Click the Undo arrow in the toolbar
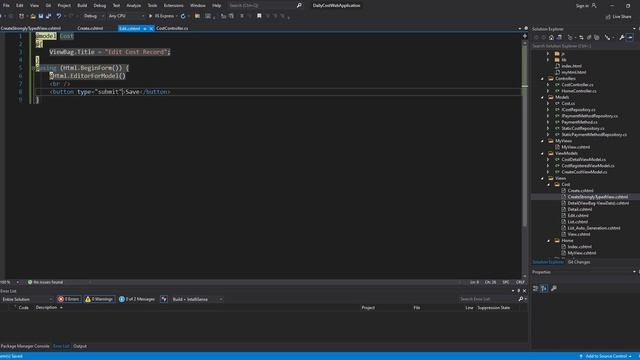The width and height of the screenshot is (640, 360). coord(59,16)
